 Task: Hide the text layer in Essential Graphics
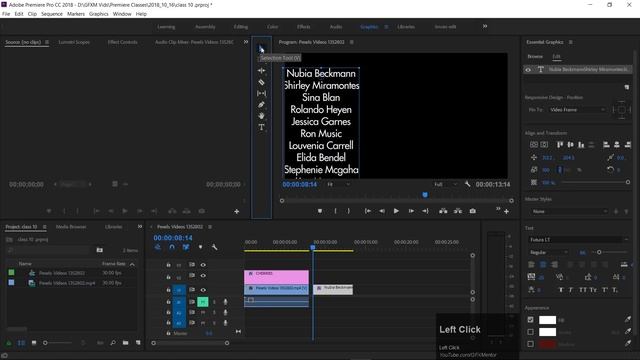(528, 70)
